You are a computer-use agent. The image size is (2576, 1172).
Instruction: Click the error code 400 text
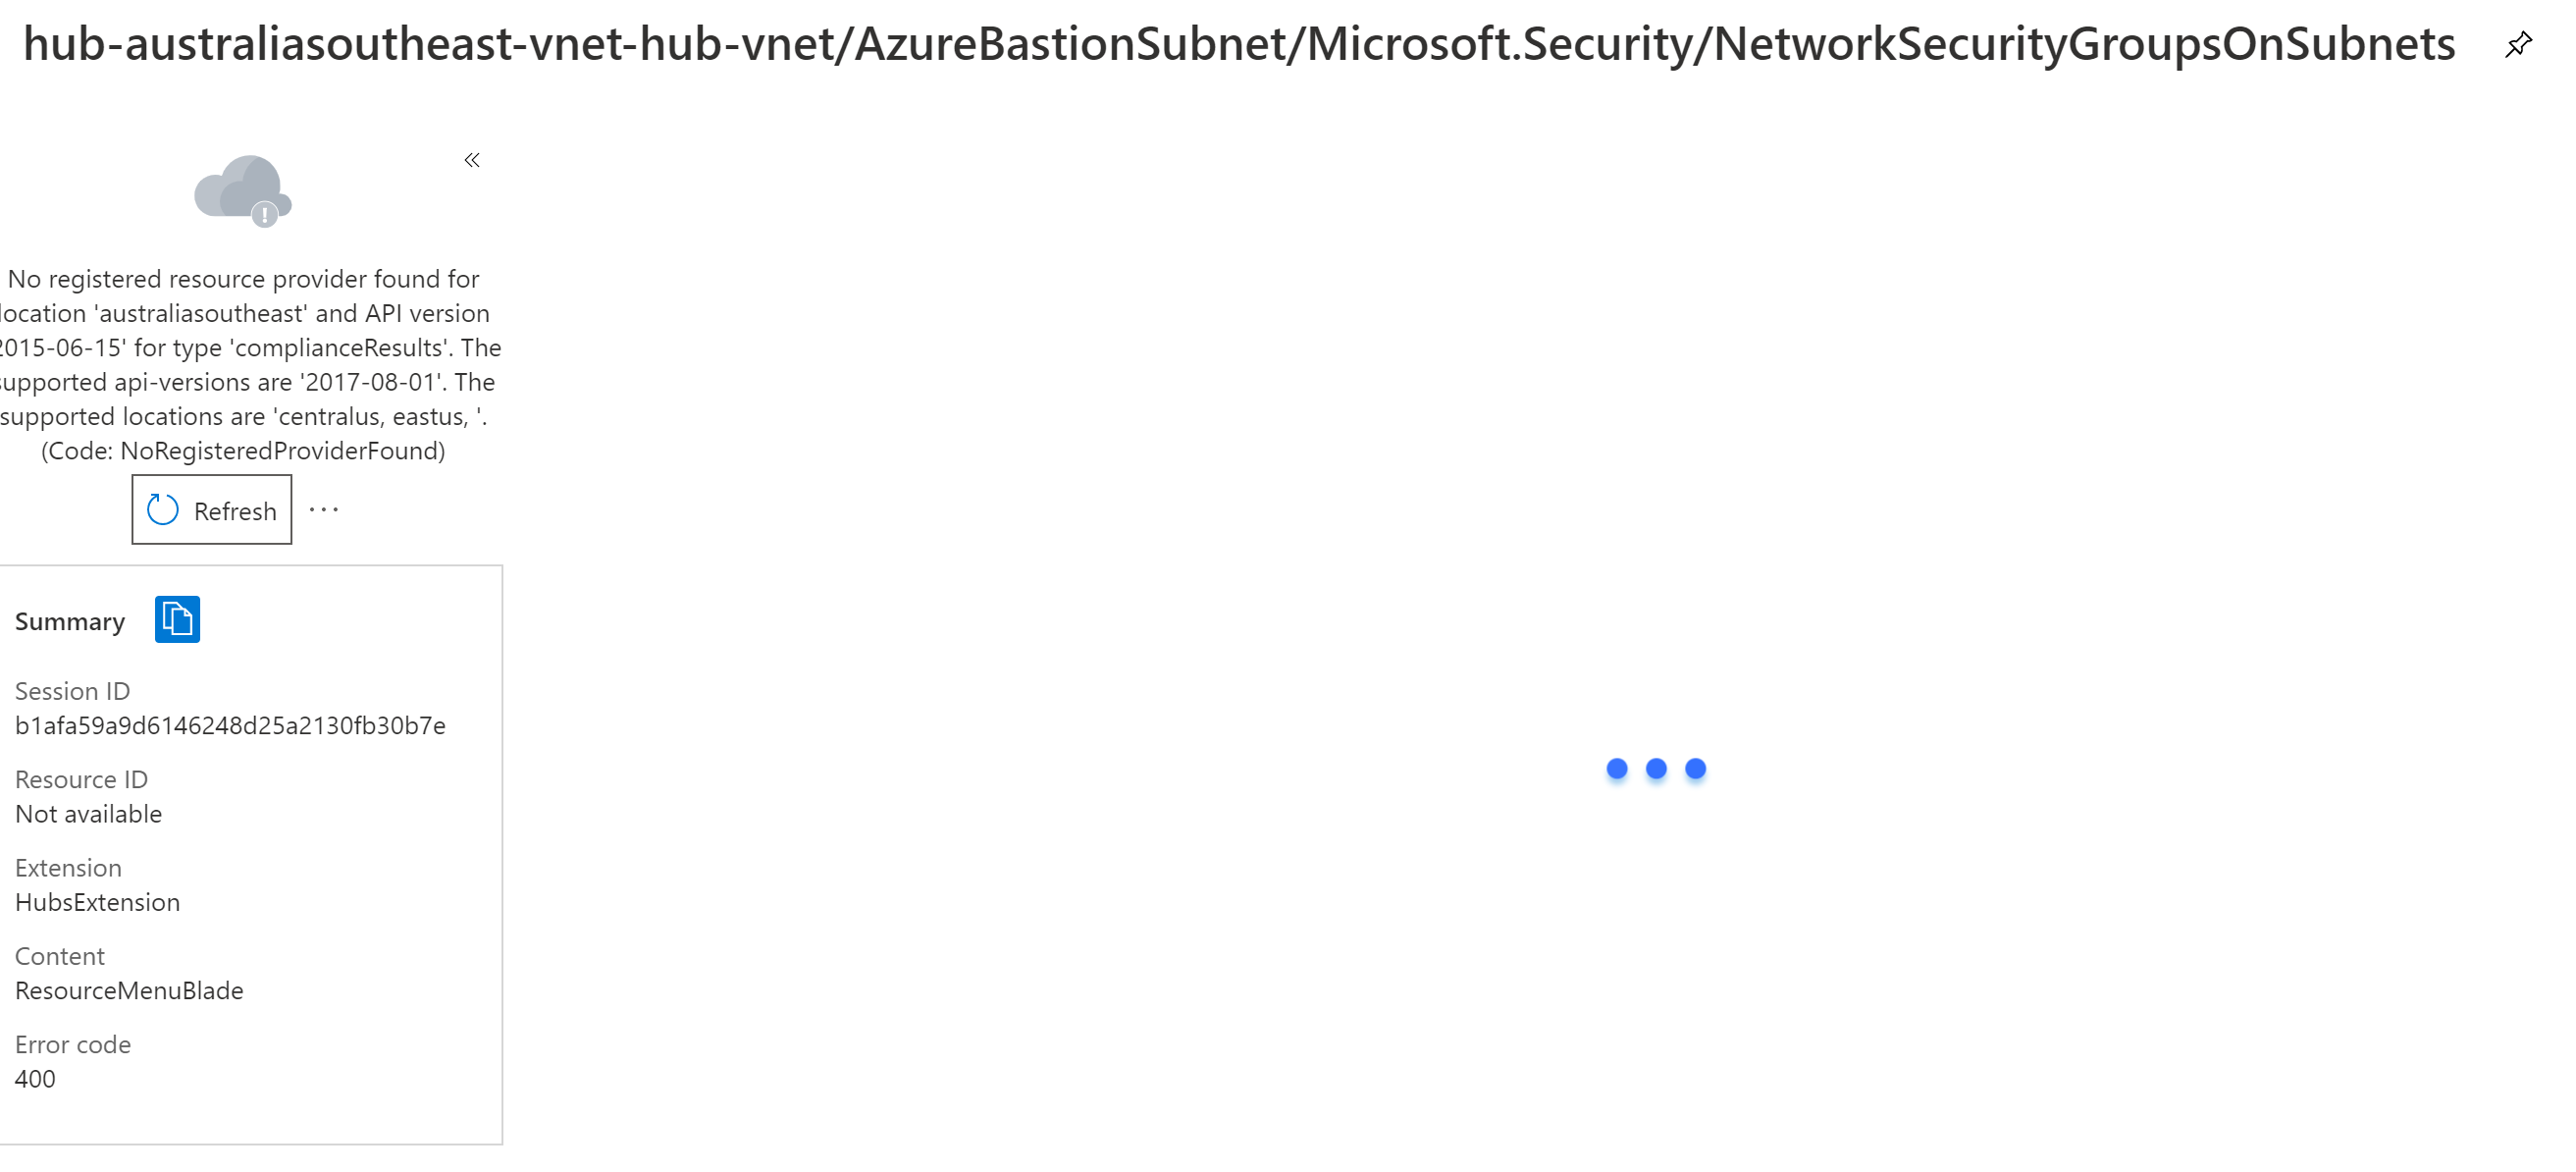point(34,1079)
